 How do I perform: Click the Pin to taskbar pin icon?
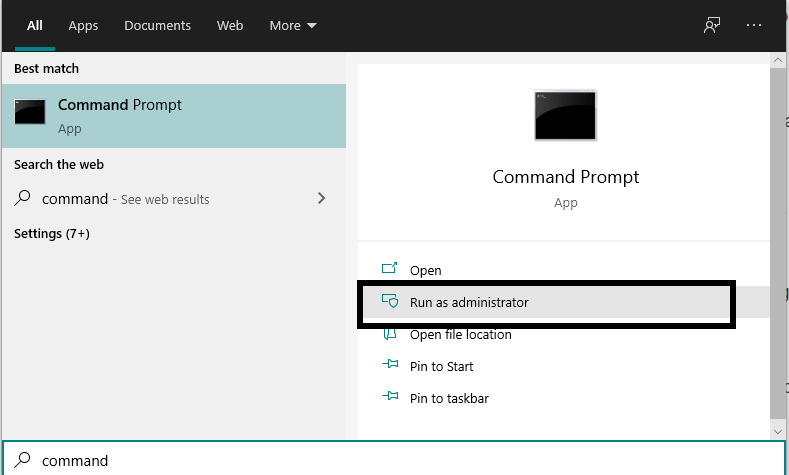click(390, 397)
